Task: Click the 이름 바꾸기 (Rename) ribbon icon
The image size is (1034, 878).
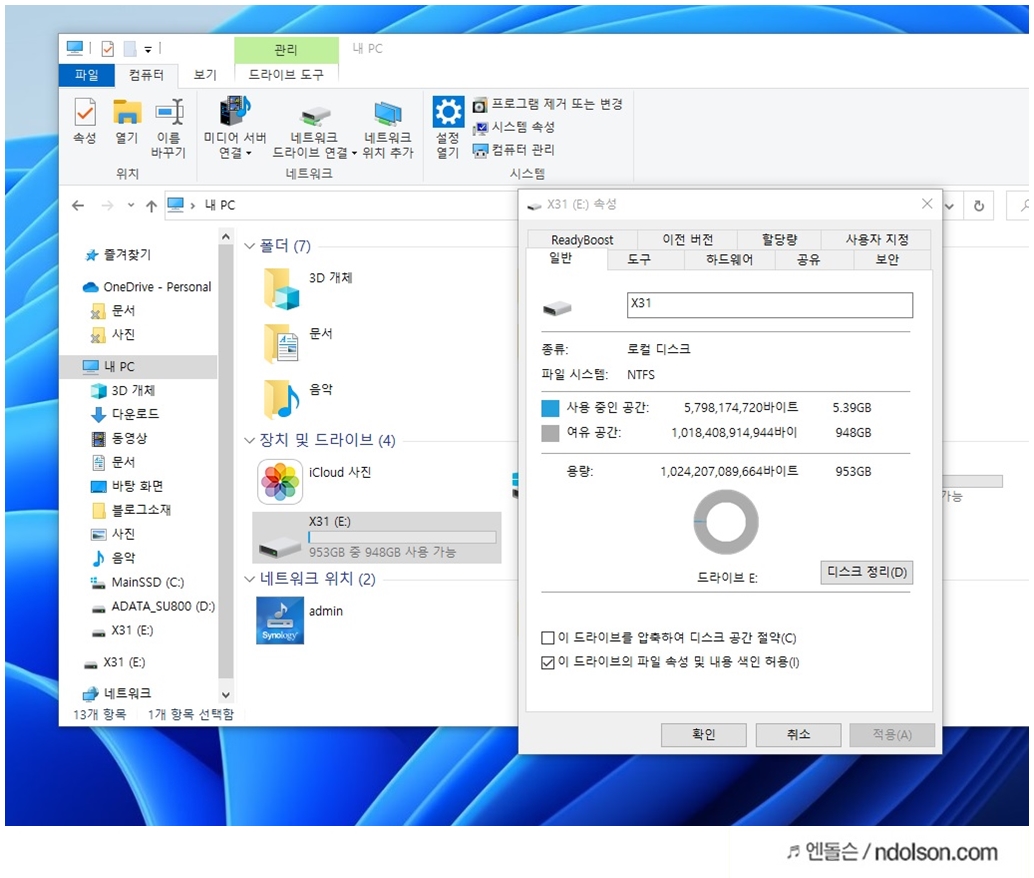Action: [x=169, y=128]
